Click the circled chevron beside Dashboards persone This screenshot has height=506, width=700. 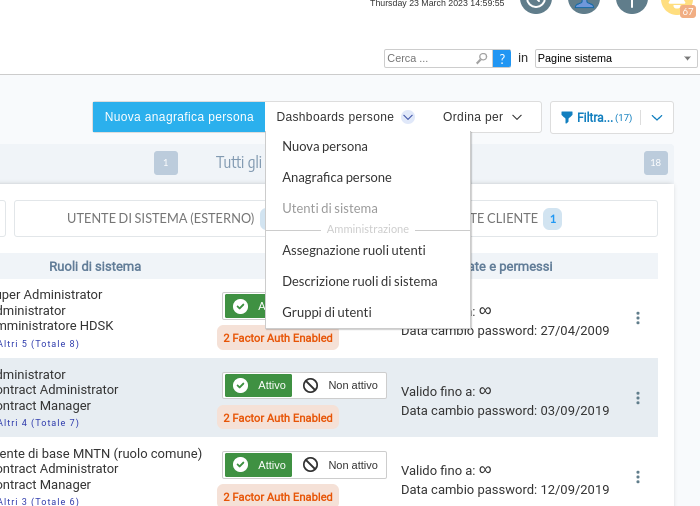(x=408, y=117)
